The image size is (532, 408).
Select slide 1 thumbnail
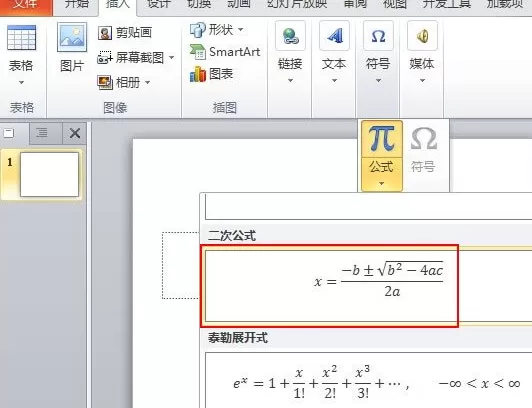(x=50, y=174)
